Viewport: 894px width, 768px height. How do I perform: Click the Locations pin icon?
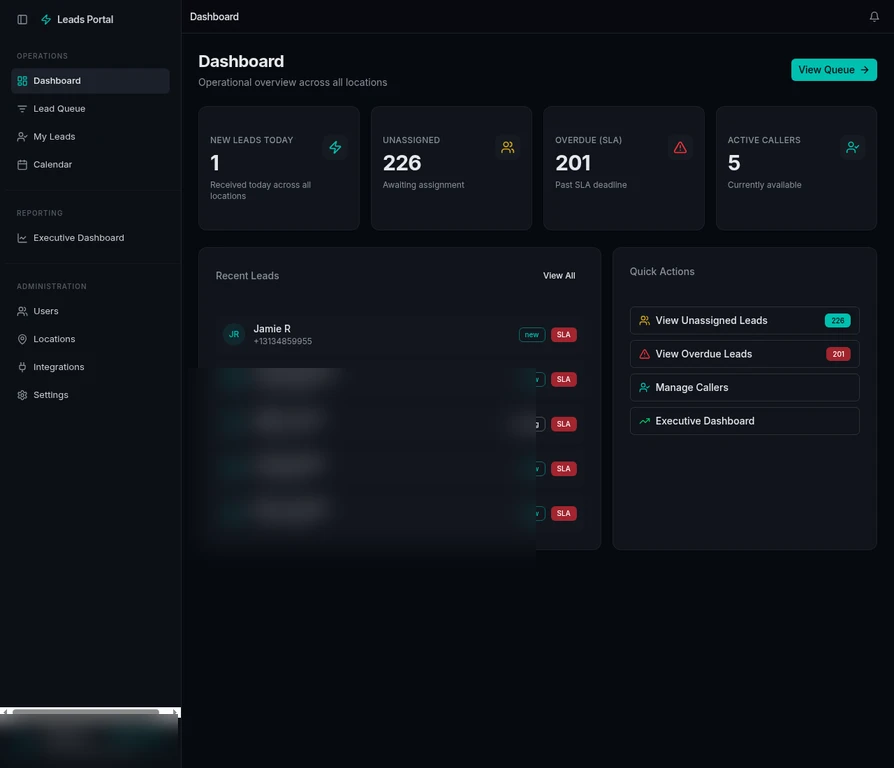[22, 339]
